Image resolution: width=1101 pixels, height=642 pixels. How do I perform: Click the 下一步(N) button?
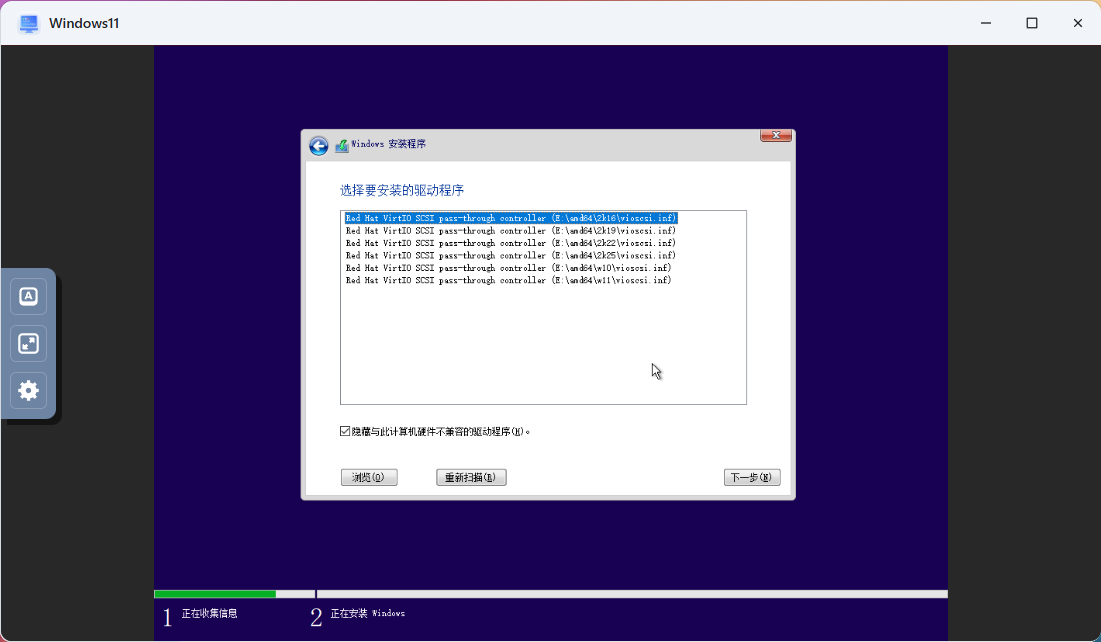(x=752, y=478)
